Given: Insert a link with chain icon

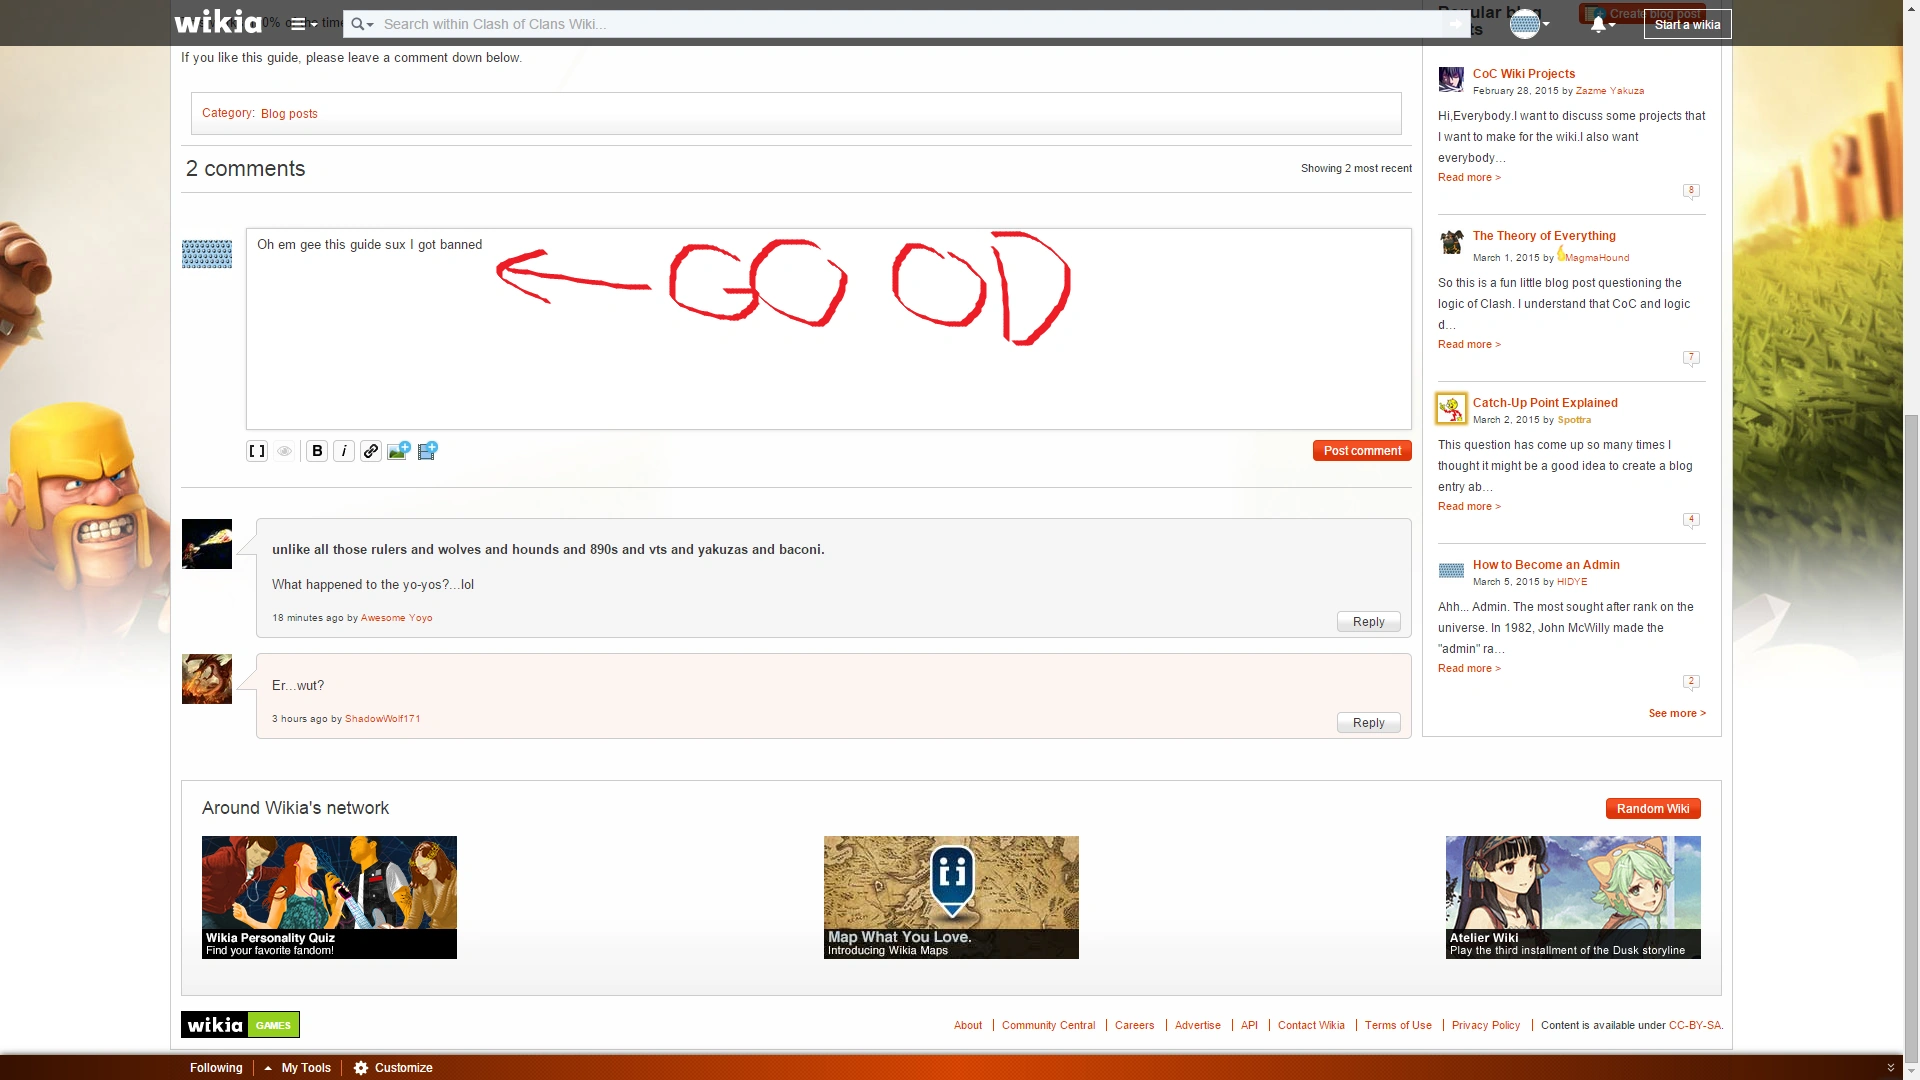Looking at the screenshot, I should (x=371, y=451).
